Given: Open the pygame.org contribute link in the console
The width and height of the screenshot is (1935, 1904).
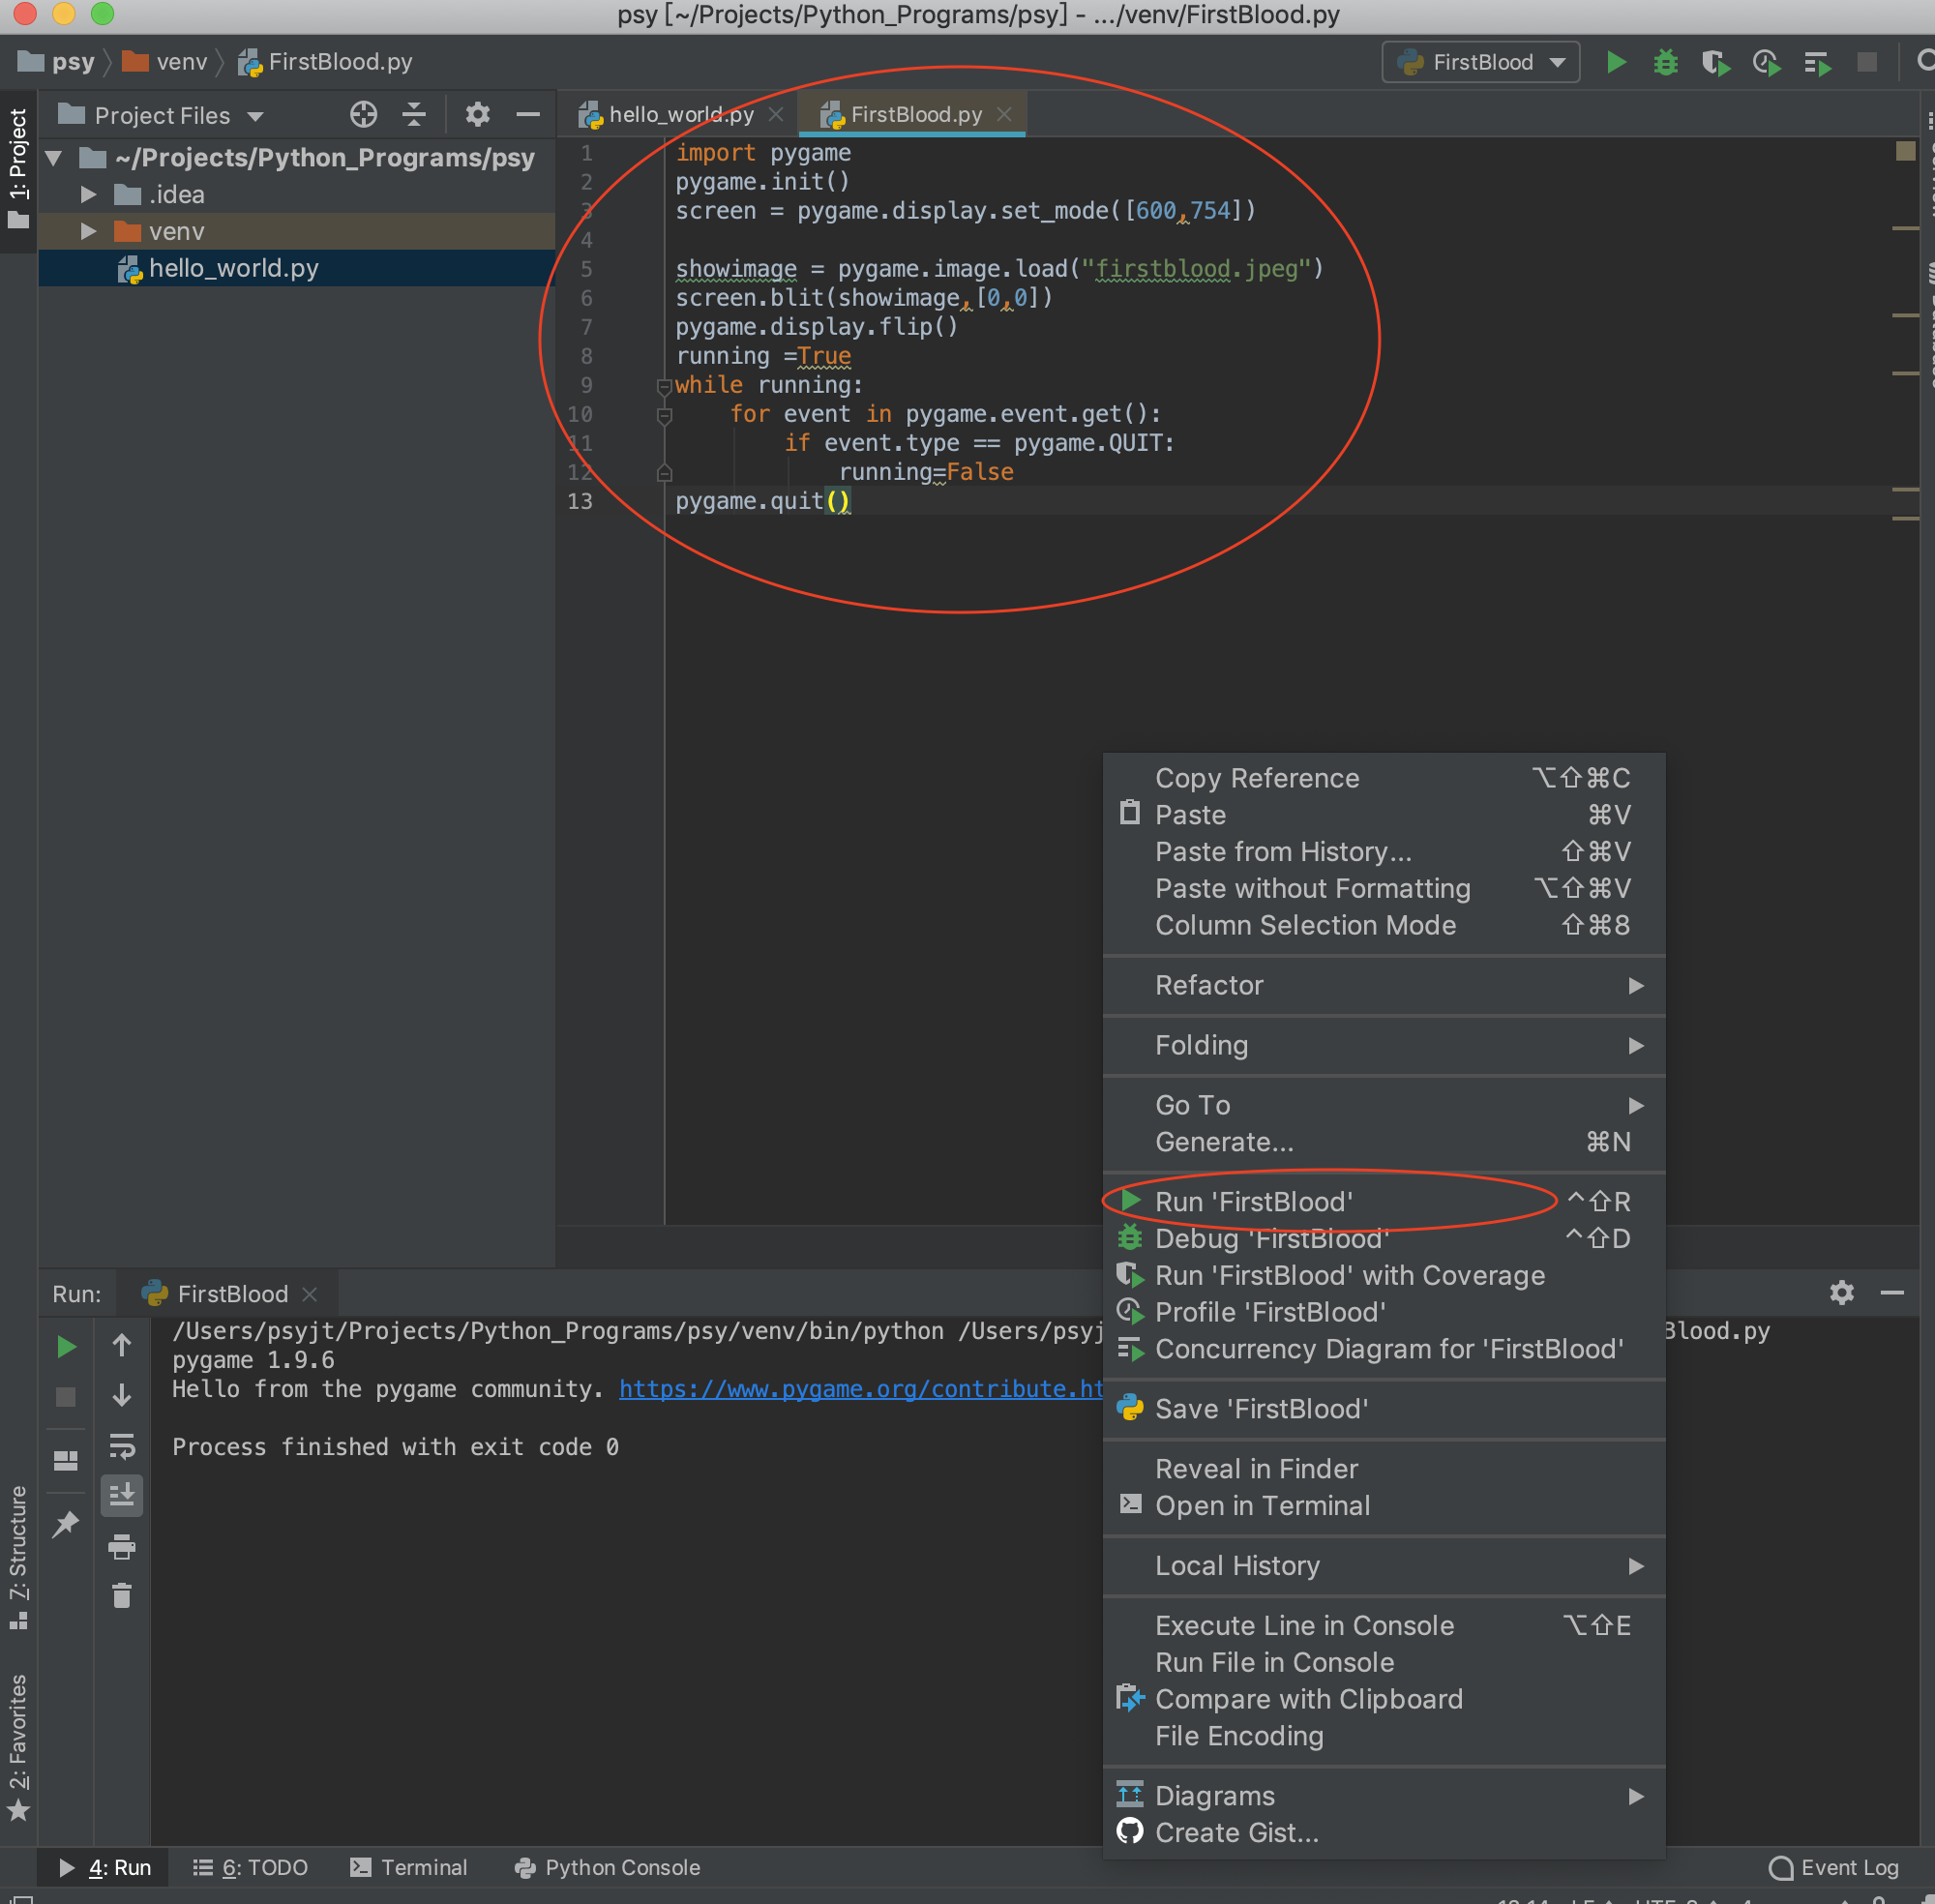Looking at the screenshot, I should [x=860, y=1389].
